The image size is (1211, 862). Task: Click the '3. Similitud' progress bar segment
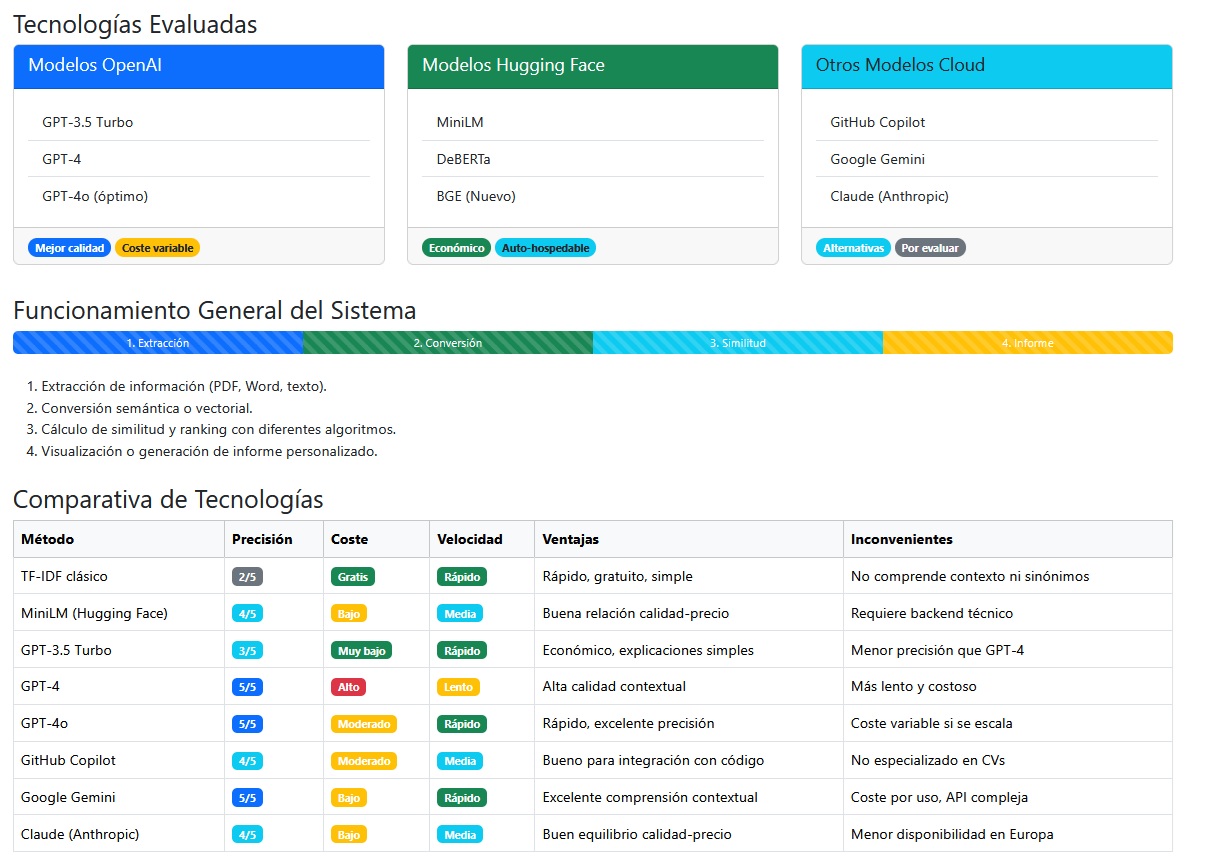738,343
